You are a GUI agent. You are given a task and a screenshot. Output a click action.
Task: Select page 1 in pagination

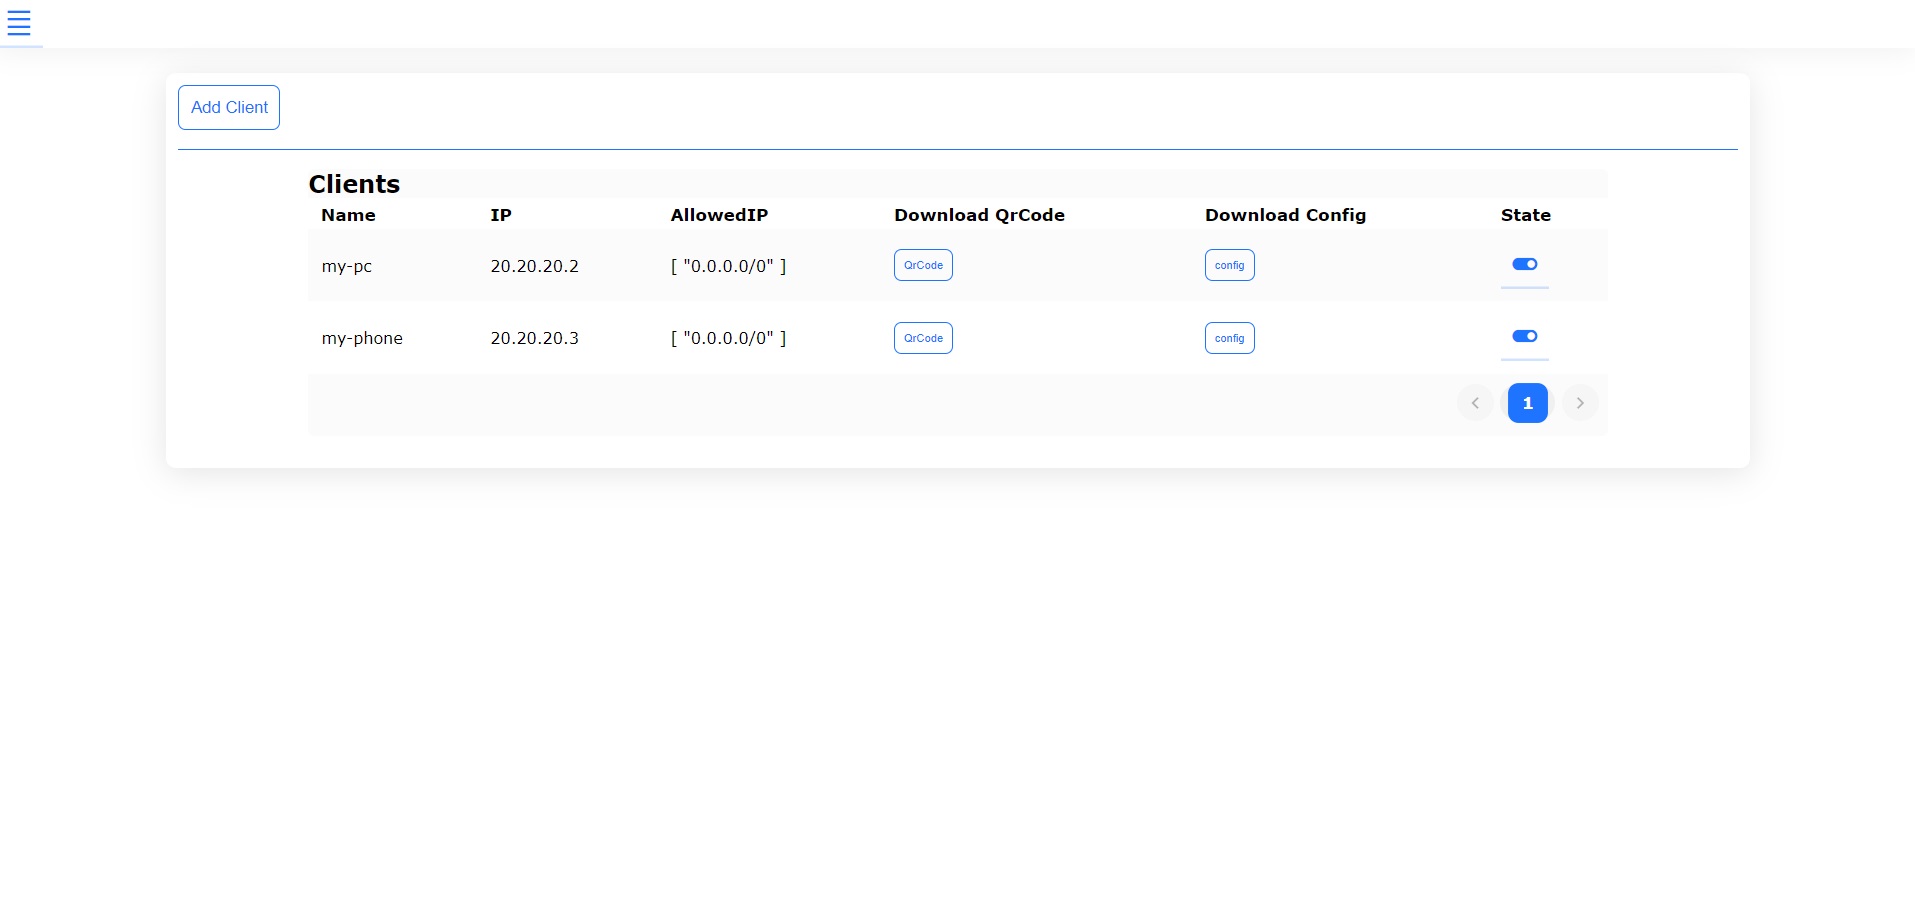[1528, 403]
